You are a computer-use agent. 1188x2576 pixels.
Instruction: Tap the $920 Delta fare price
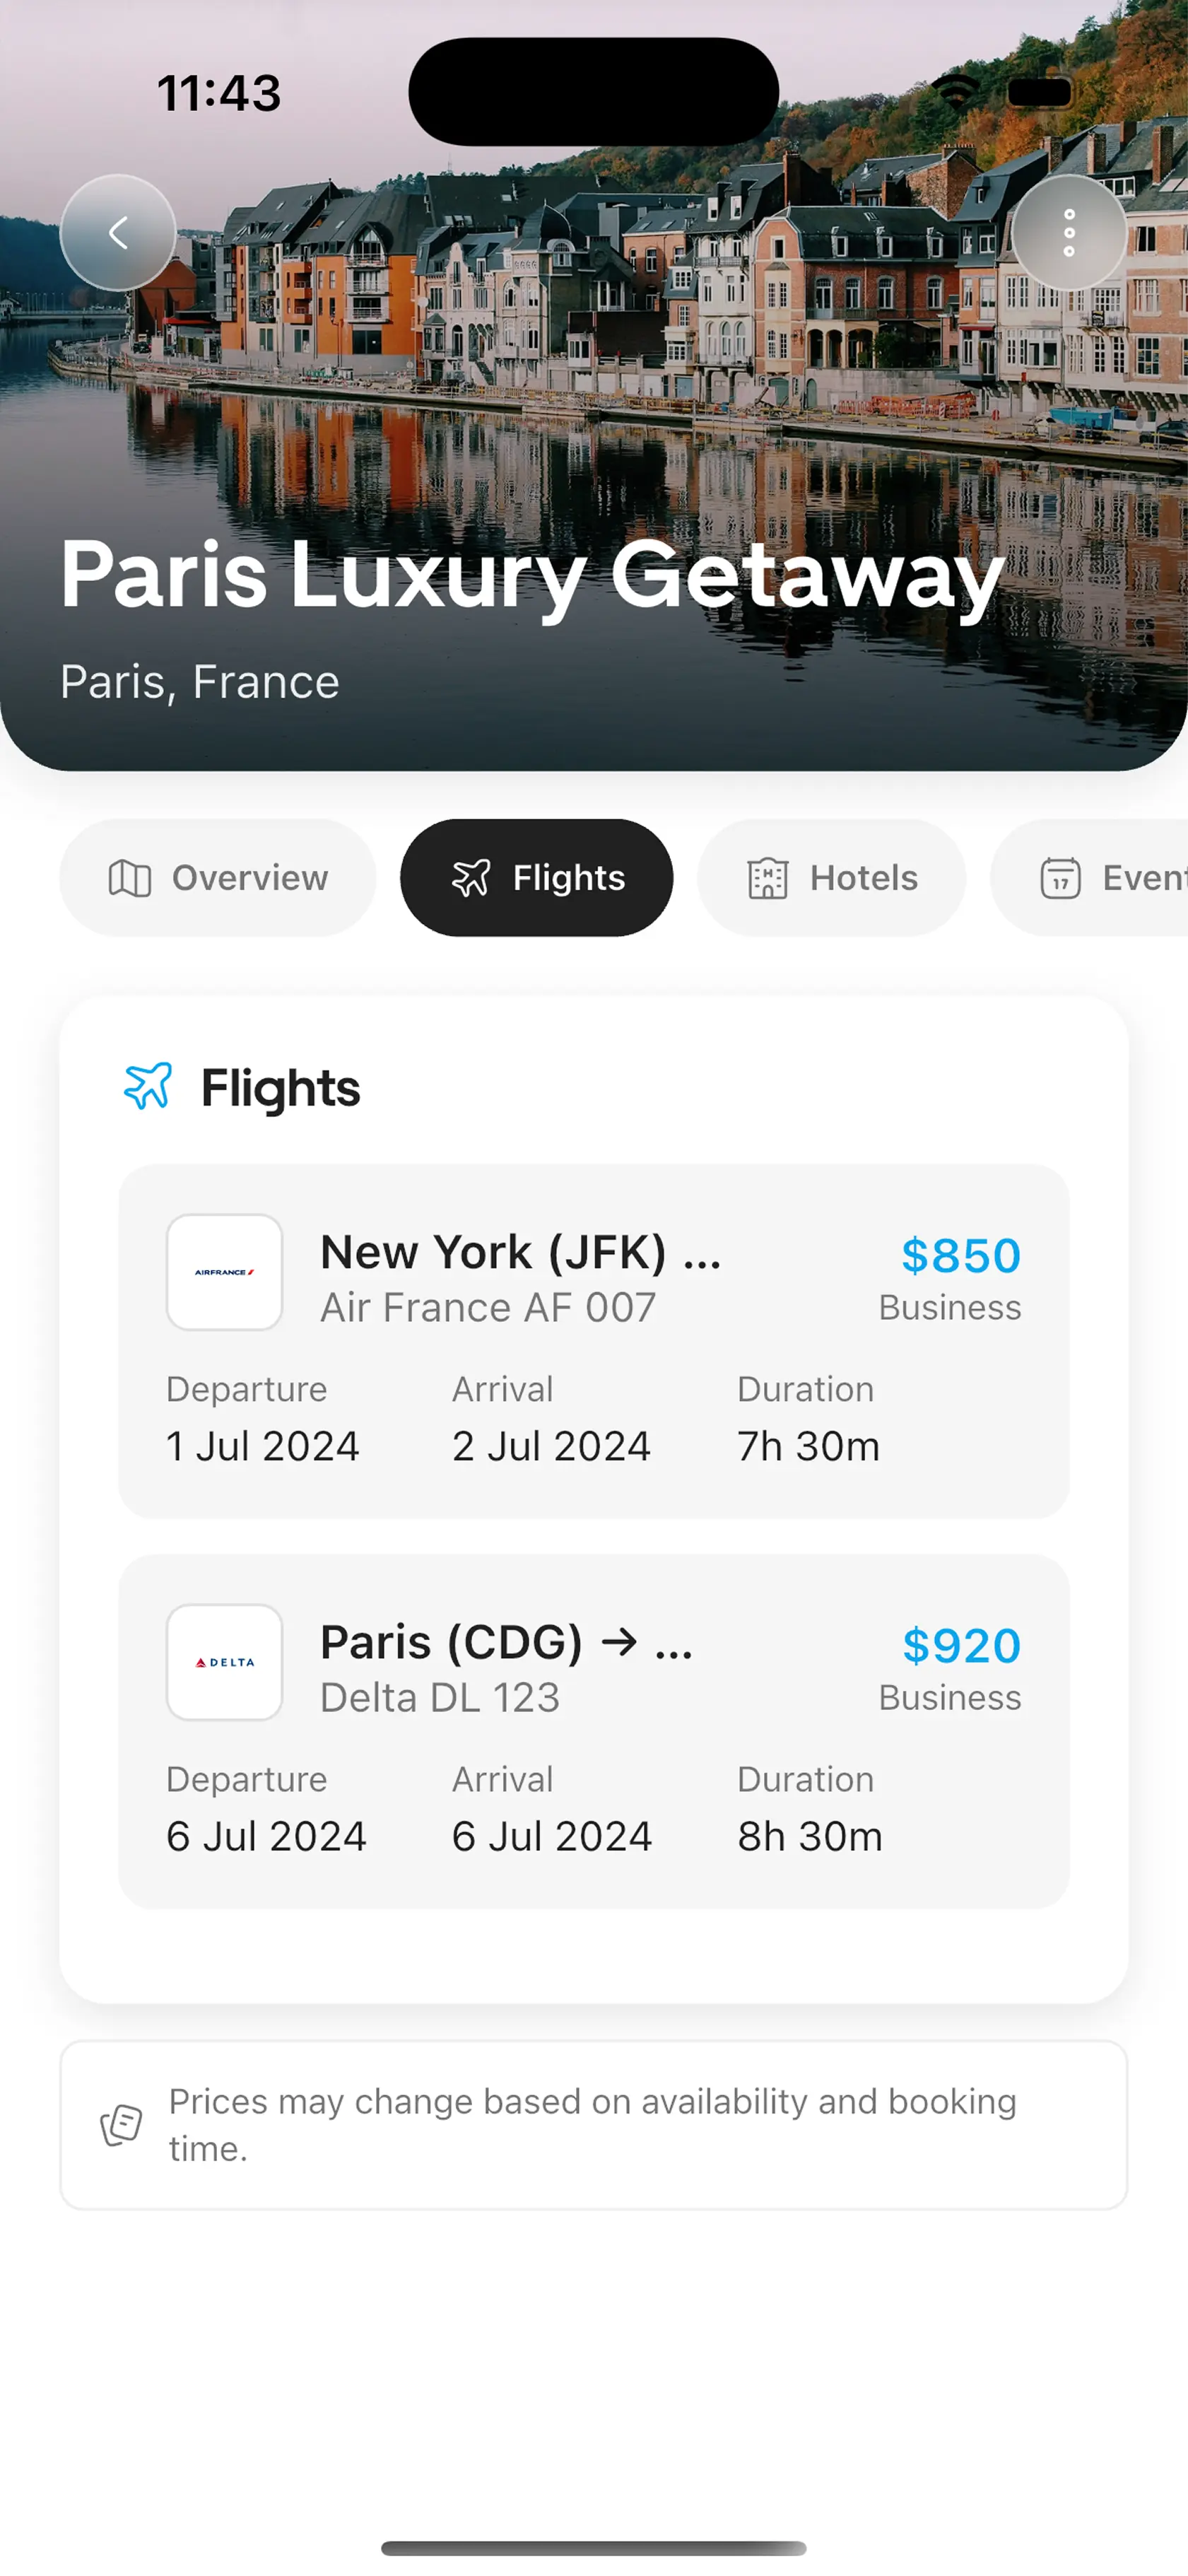point(960,1645)
